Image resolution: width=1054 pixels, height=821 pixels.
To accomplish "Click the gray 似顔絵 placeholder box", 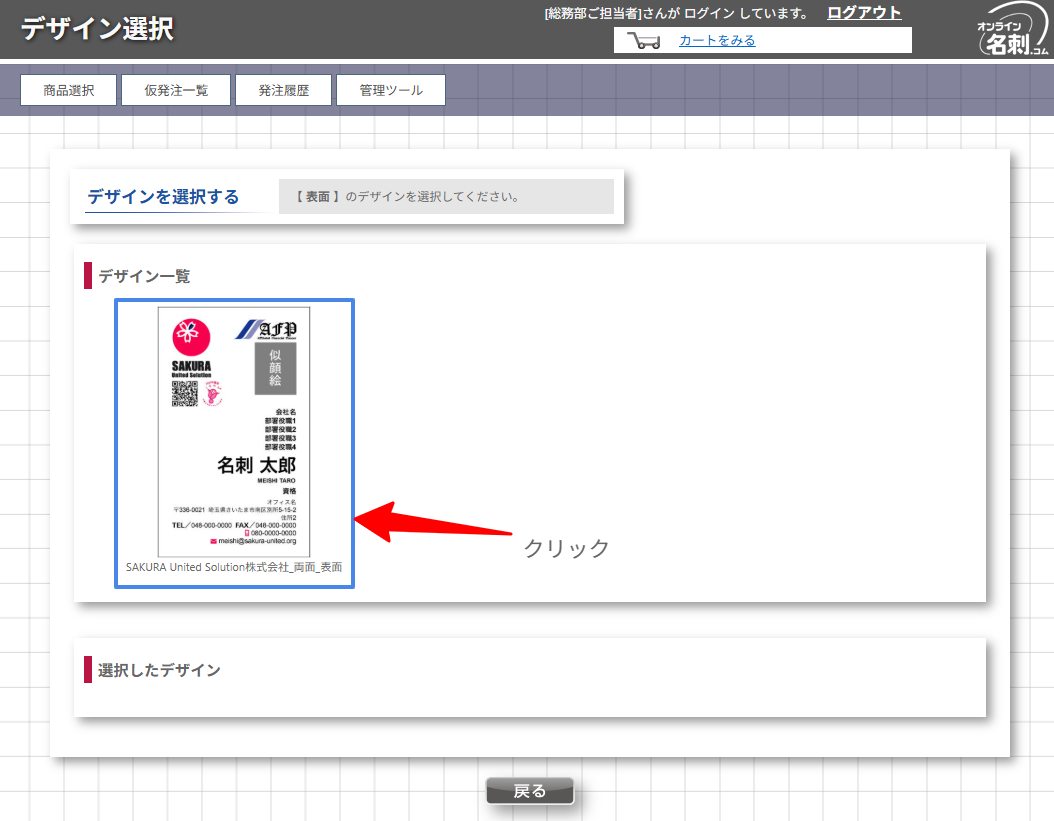I will [275, 369].
